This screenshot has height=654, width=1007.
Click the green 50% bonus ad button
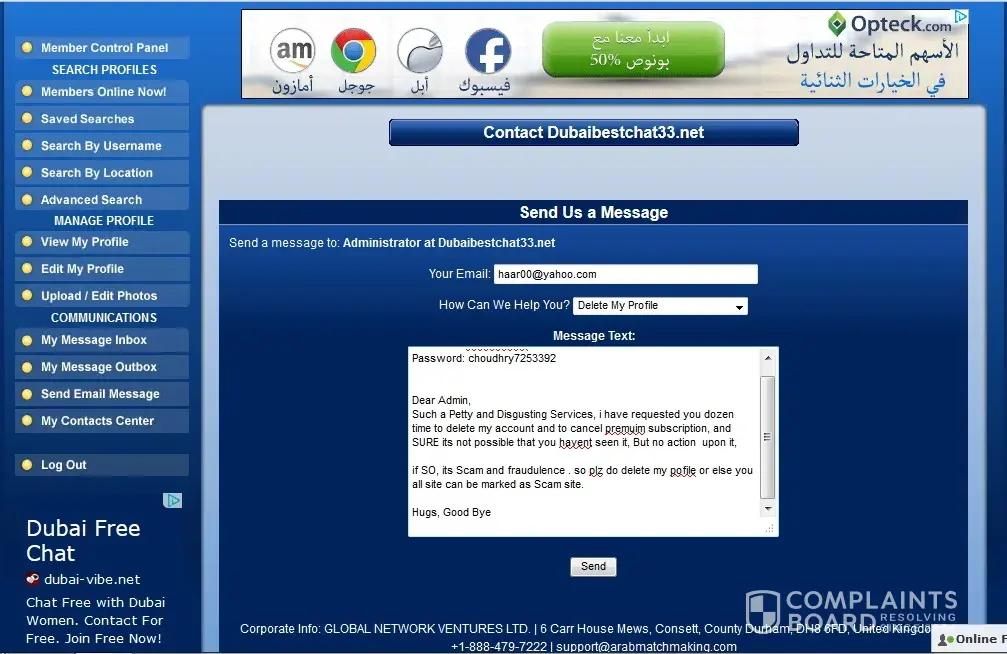click(x=633, y=49)
